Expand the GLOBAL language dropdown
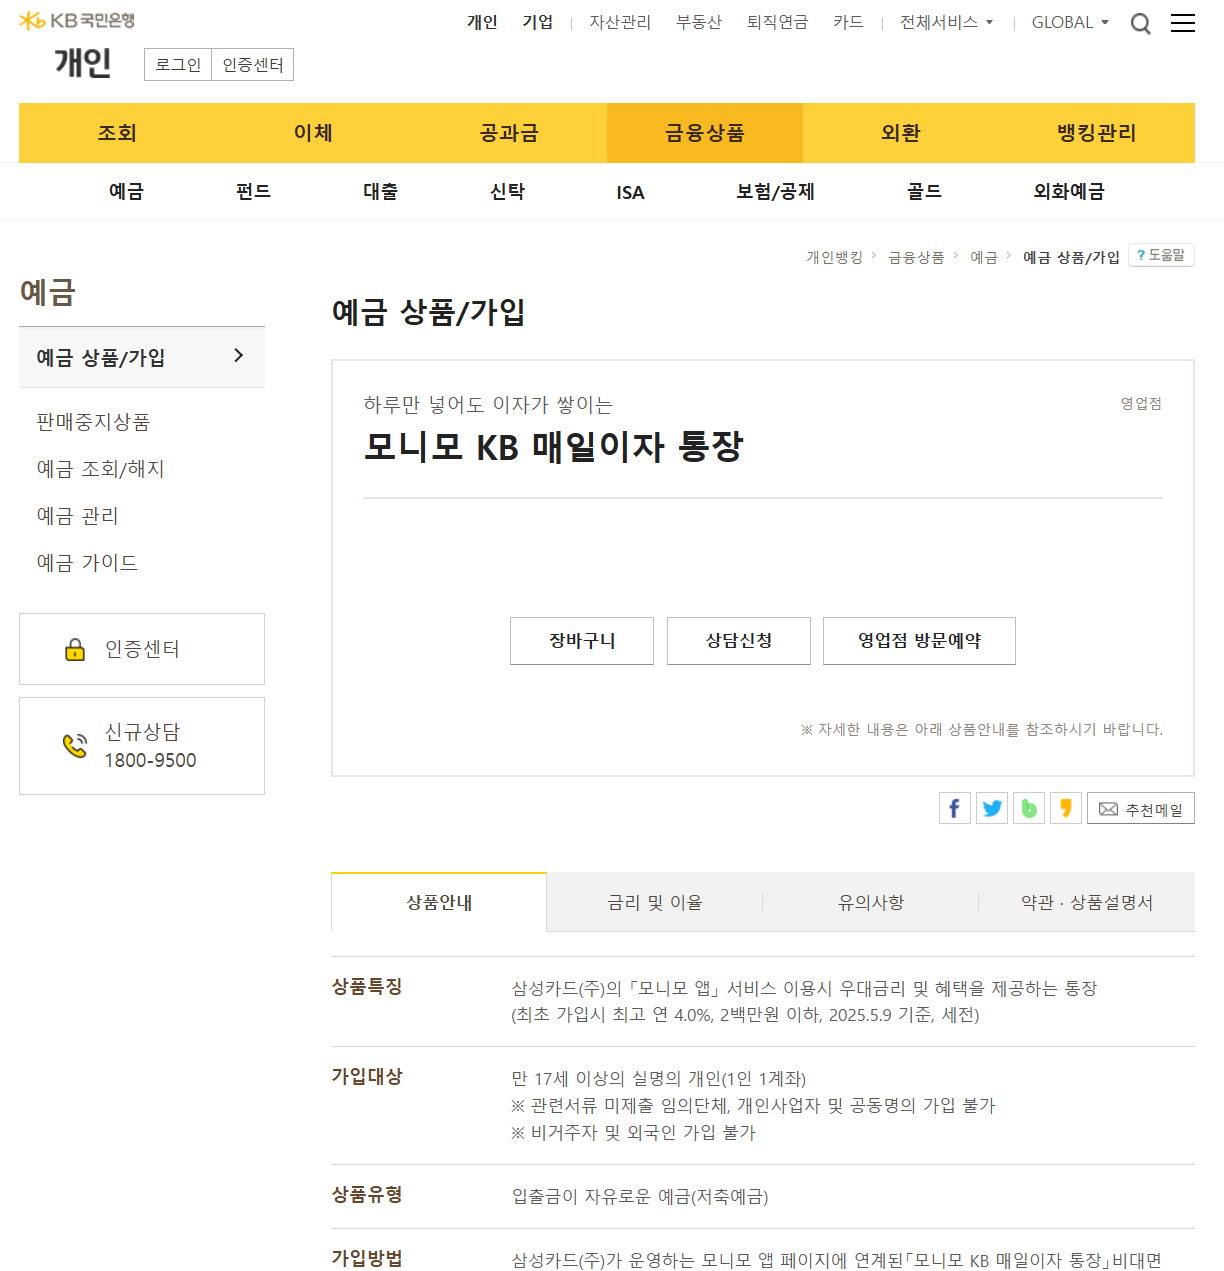This screenshot has height=1271, width=1224. [x=1070, y=22]
